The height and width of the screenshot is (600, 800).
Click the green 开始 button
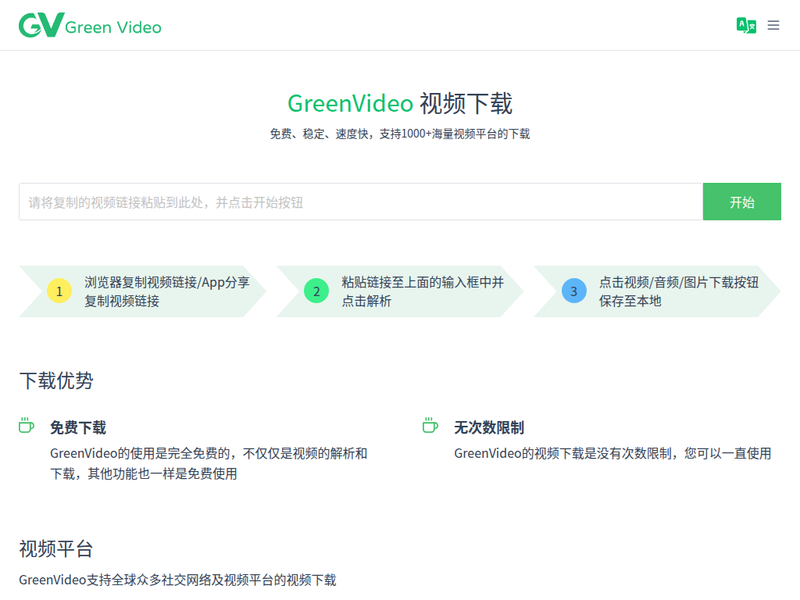[x=742, y=202]
